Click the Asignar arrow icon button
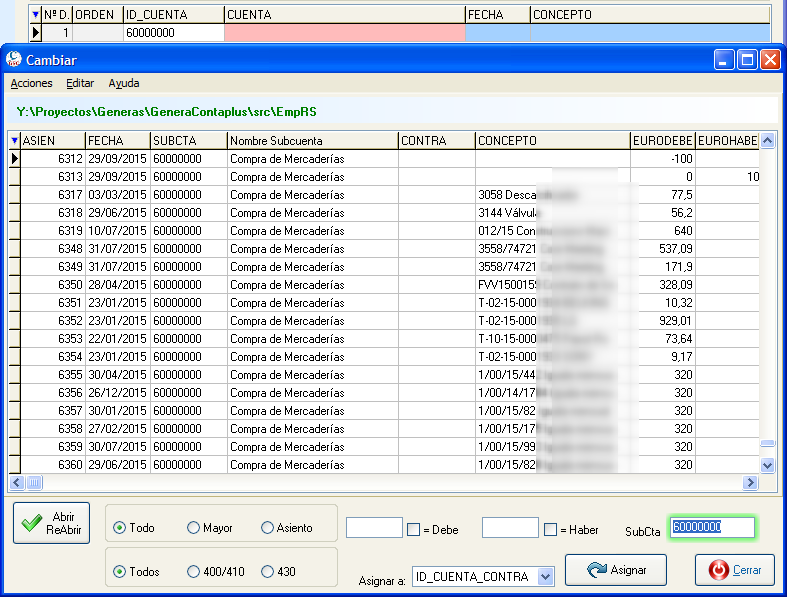This screenshot has height=597, width=787. [616, 570]
